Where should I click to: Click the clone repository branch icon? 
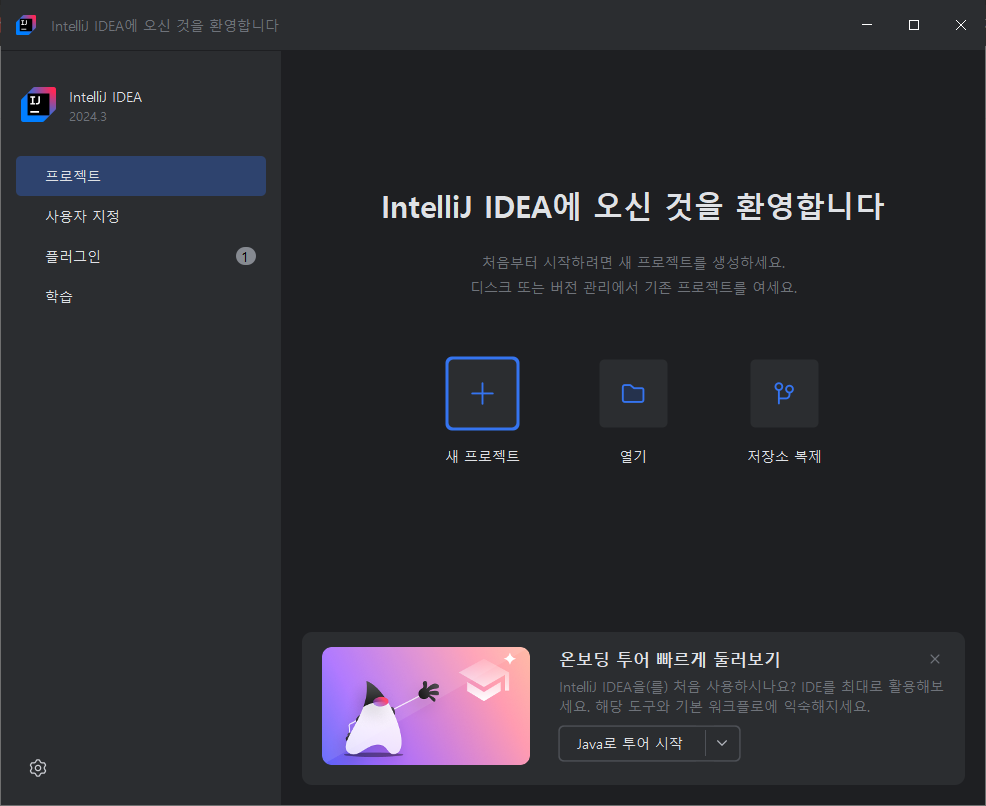784,394
